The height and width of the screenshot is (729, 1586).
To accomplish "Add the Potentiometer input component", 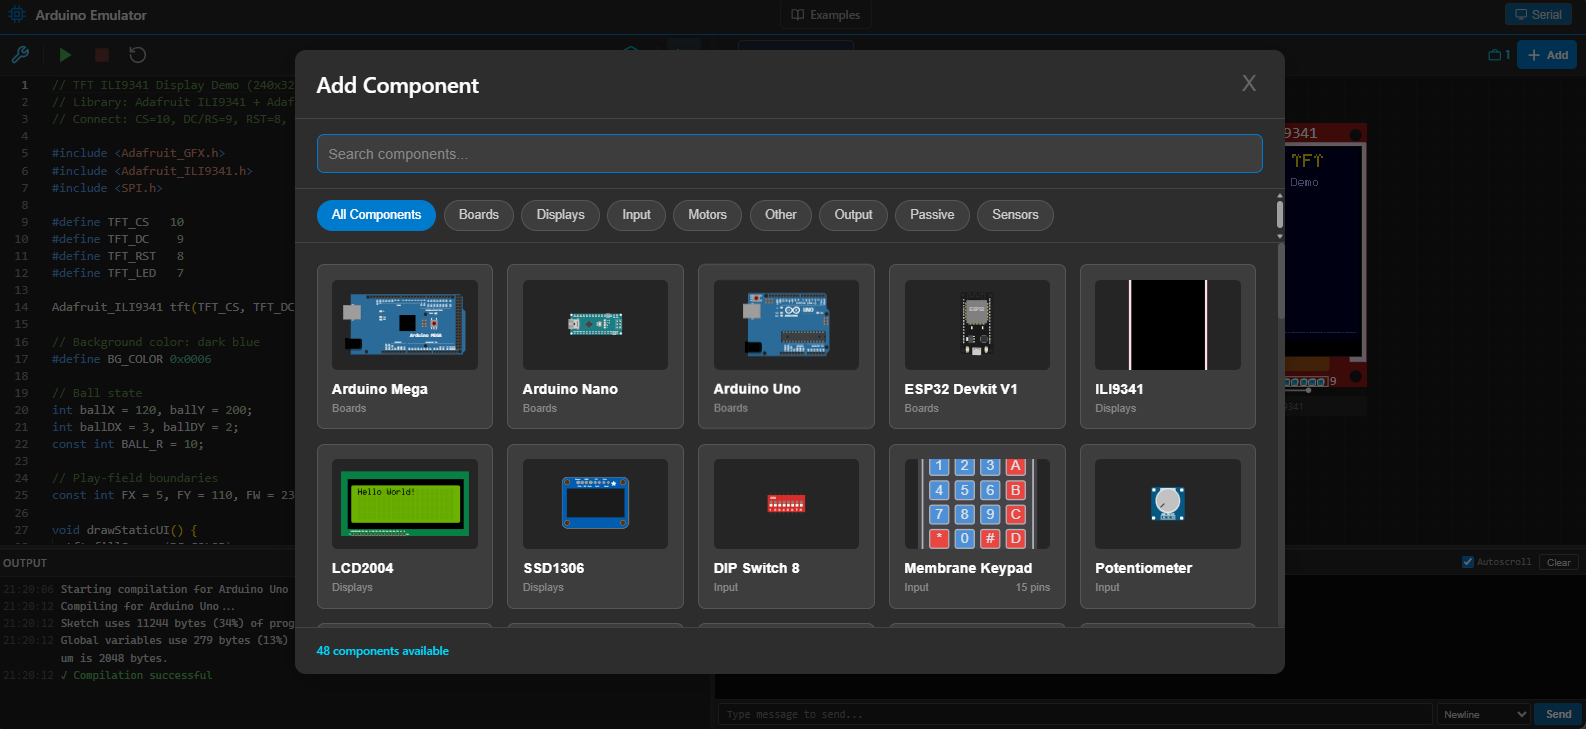I will [1167, 525].
